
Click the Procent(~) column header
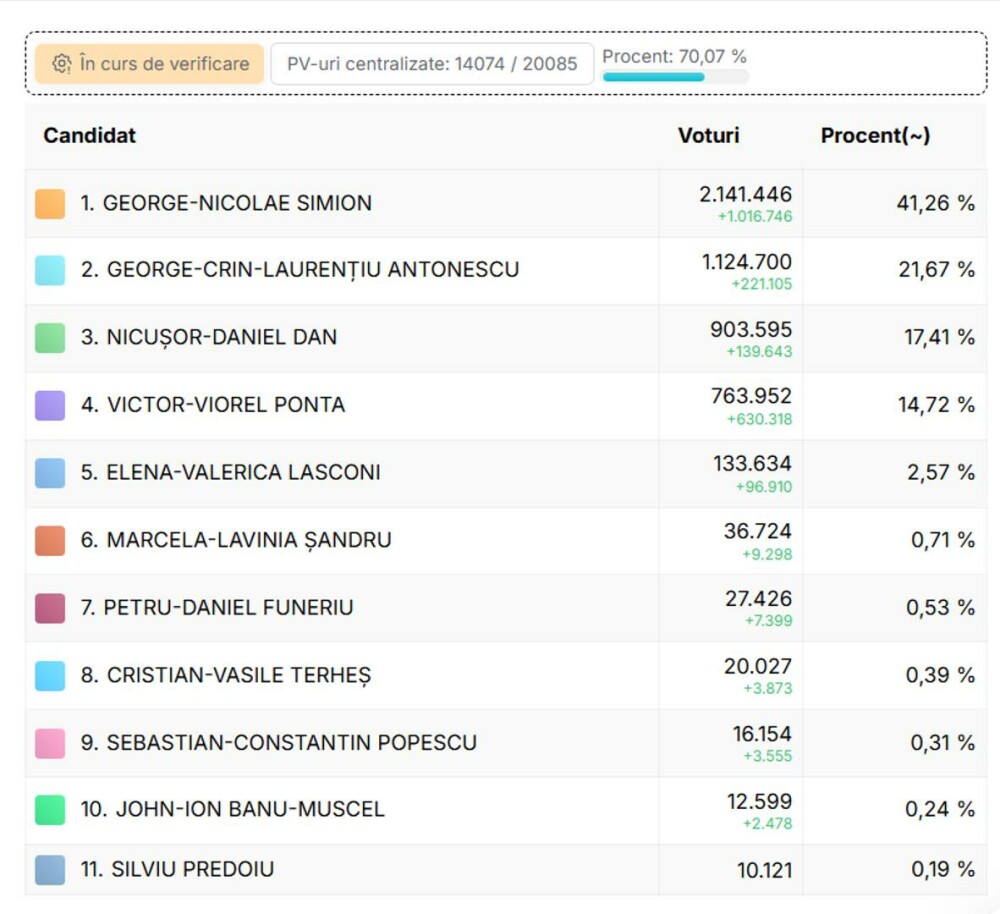click(x=875, y=135)
